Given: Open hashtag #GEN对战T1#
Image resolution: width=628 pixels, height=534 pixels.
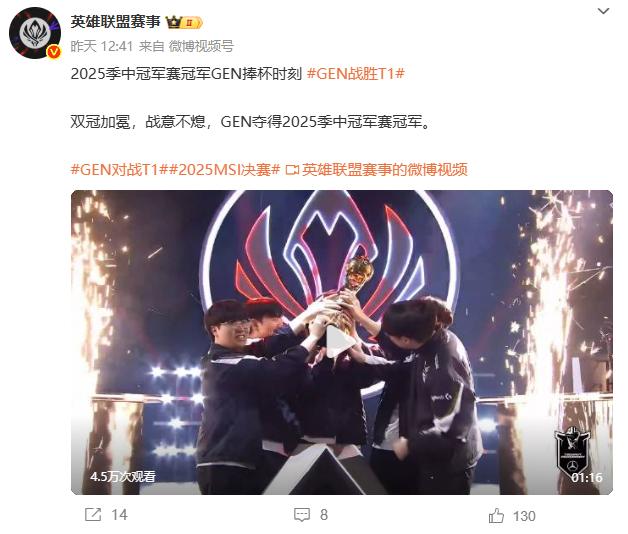Looking at the screenshot, I should (x=119, y=169).
